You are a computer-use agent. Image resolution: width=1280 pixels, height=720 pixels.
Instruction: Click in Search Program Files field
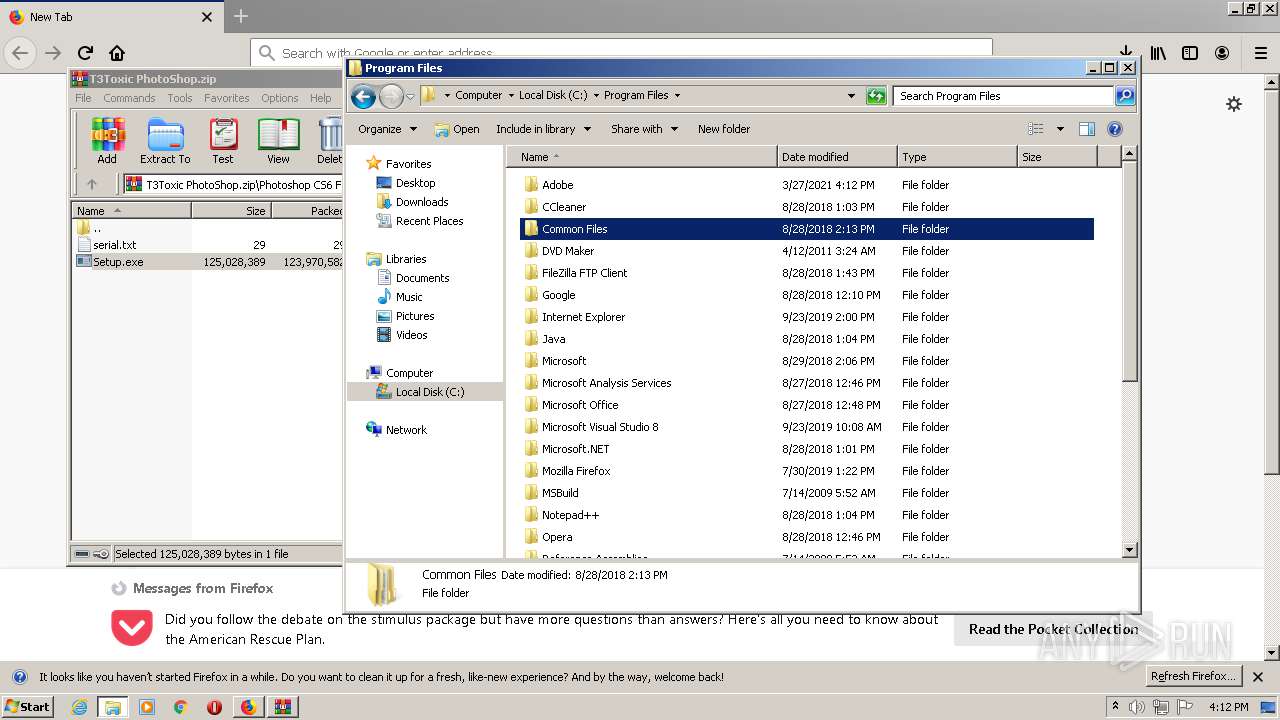(x=1003, y=96)
